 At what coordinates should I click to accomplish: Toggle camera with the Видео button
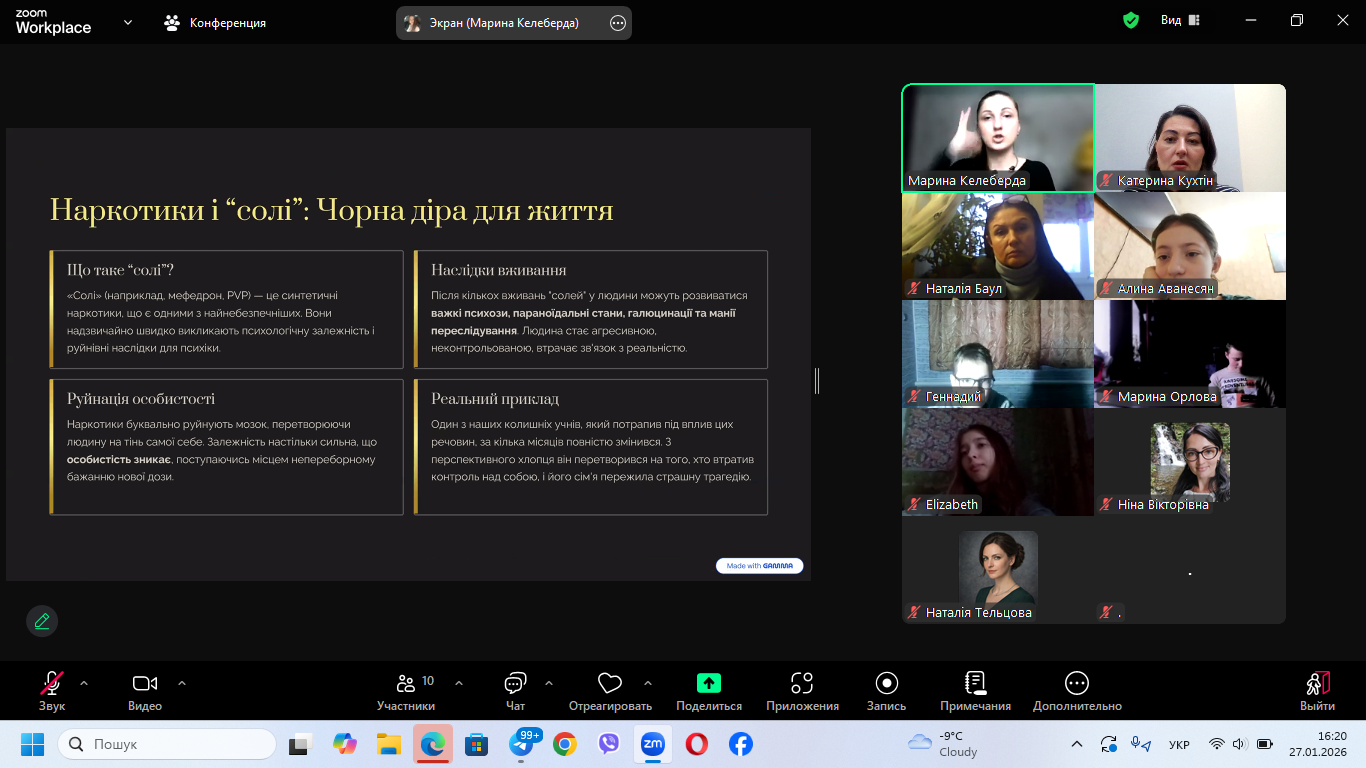[x=145, y=684]
